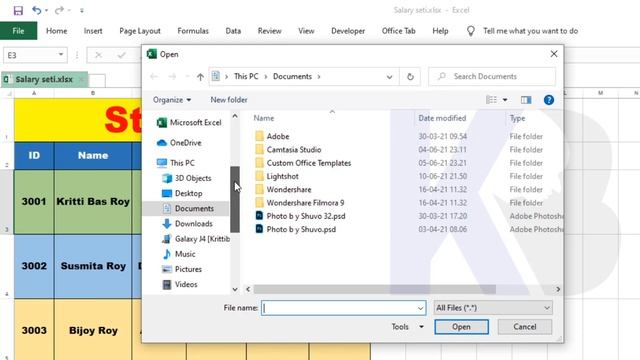Click the file list horizontal scrollbar
The width and height of the screenshot is (640, 360).
pyautogui.click(x=375, y=289)
